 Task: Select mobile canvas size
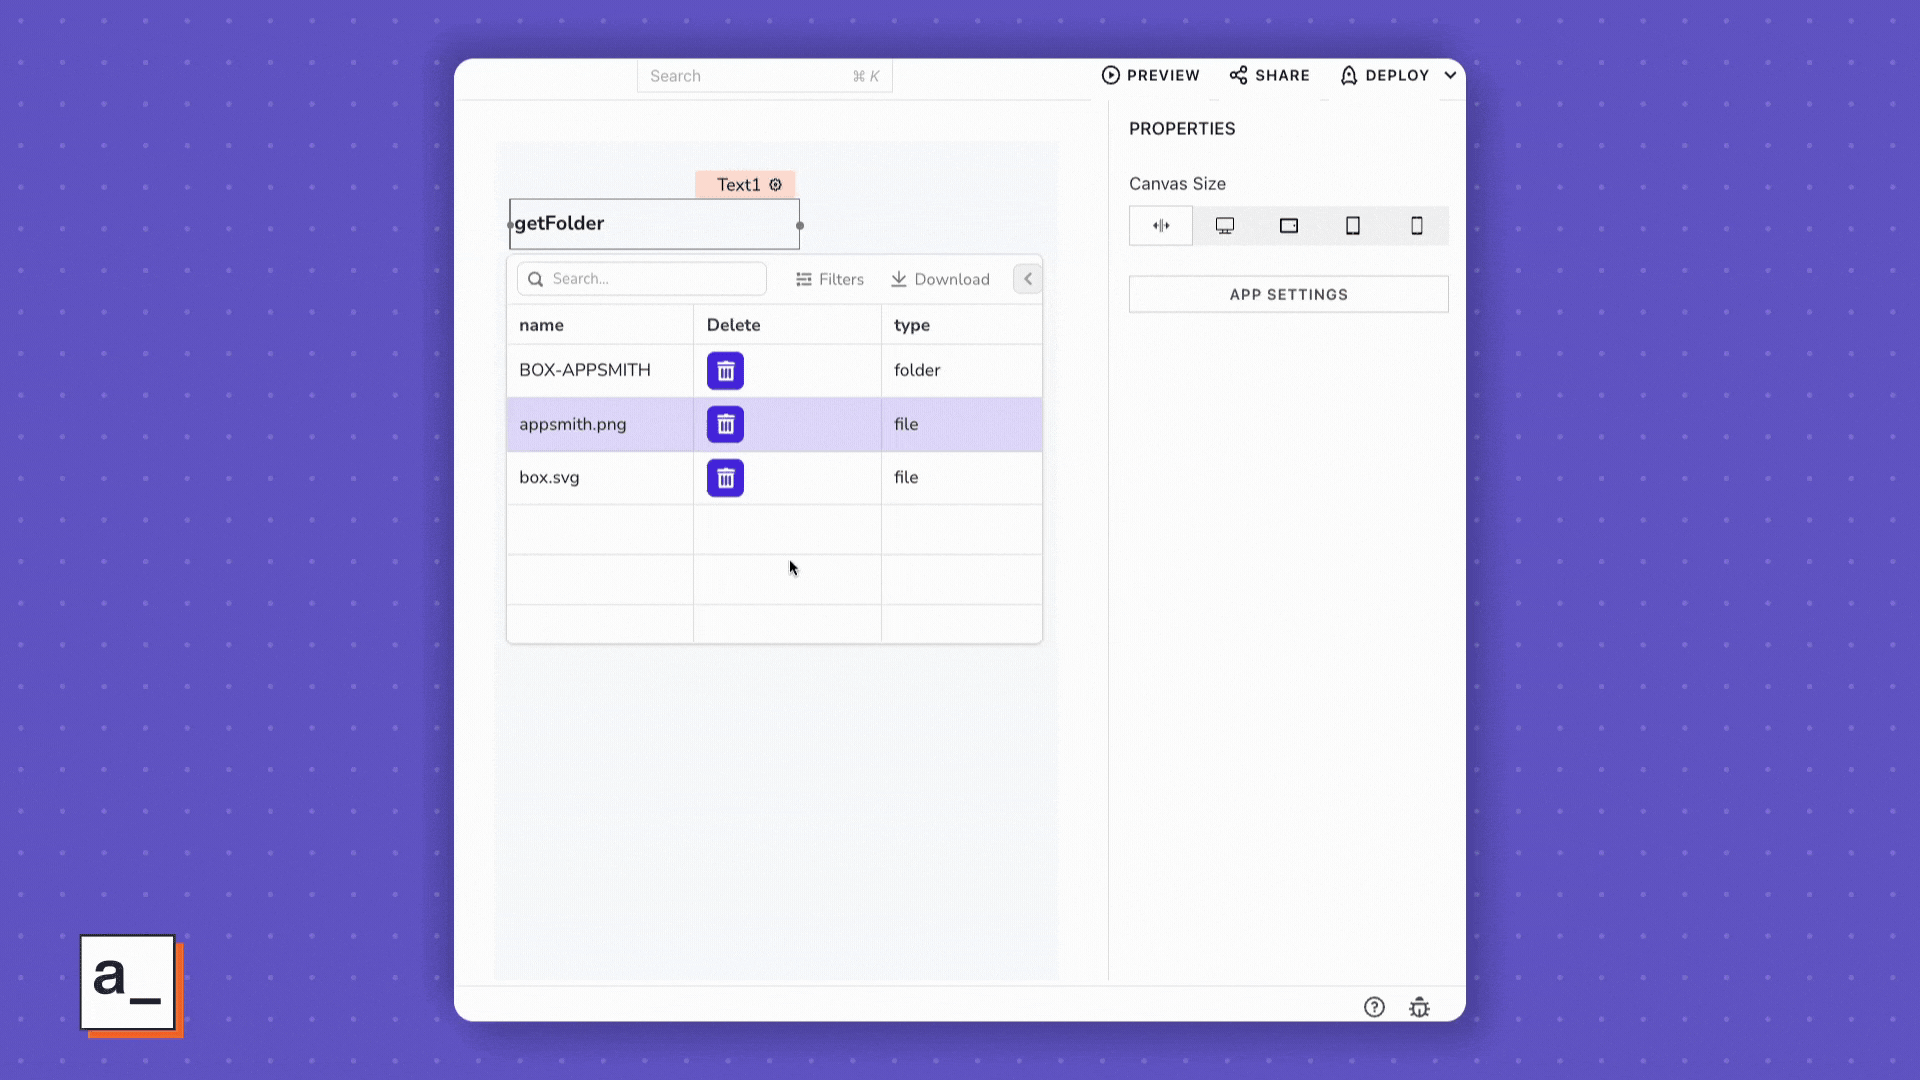click(1417, 226)
